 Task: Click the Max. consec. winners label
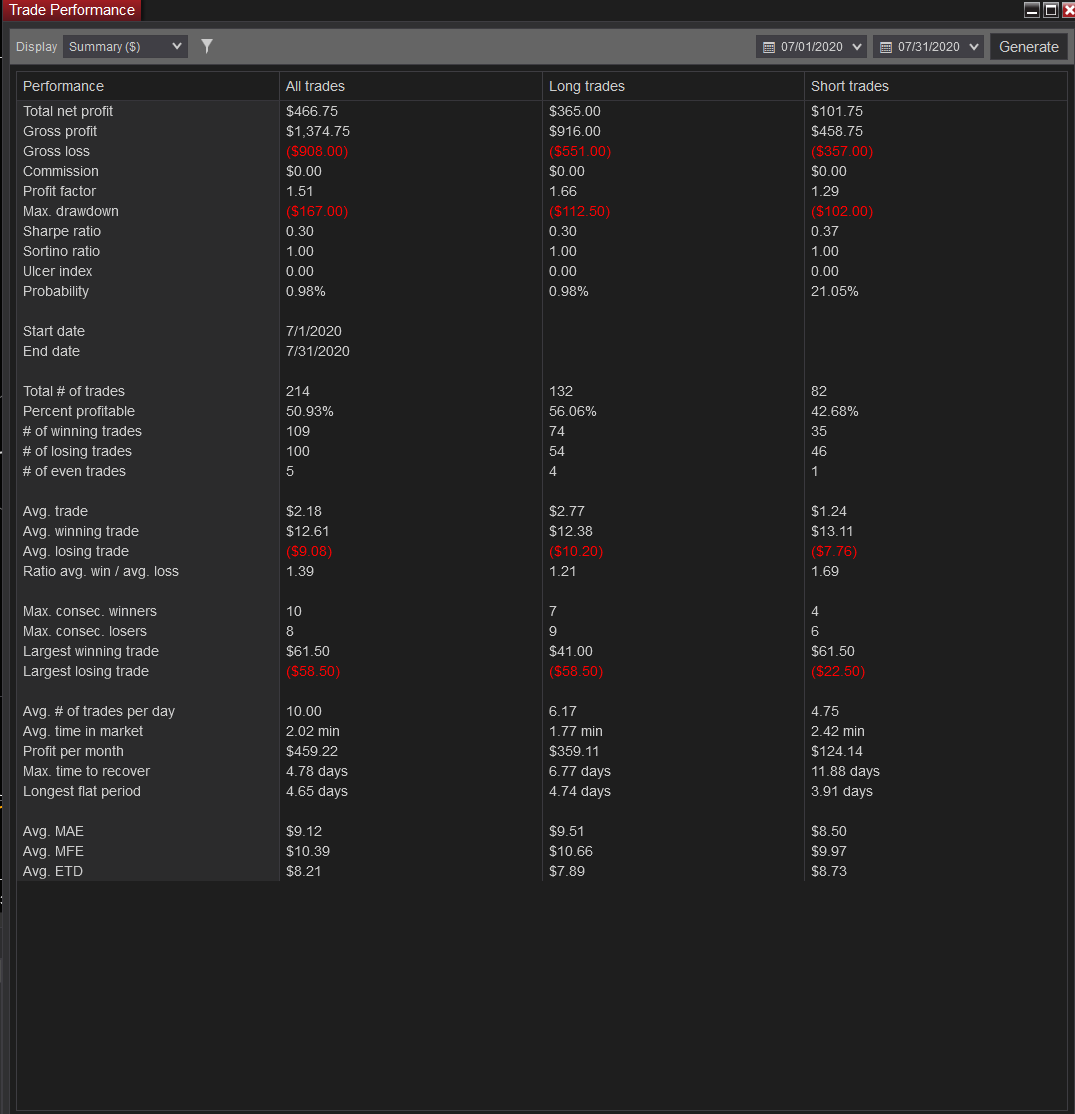pos(90,611)
